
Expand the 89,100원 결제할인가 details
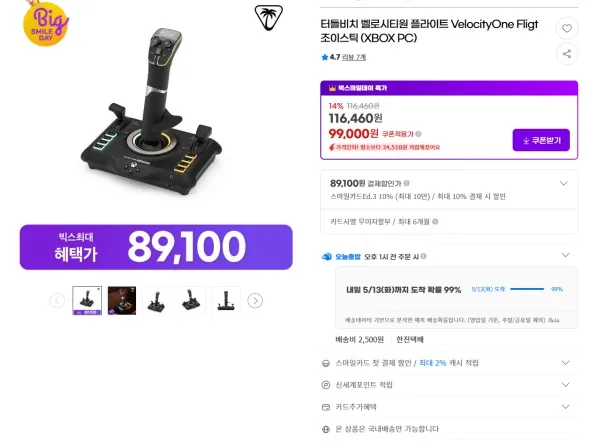(564, 183)
